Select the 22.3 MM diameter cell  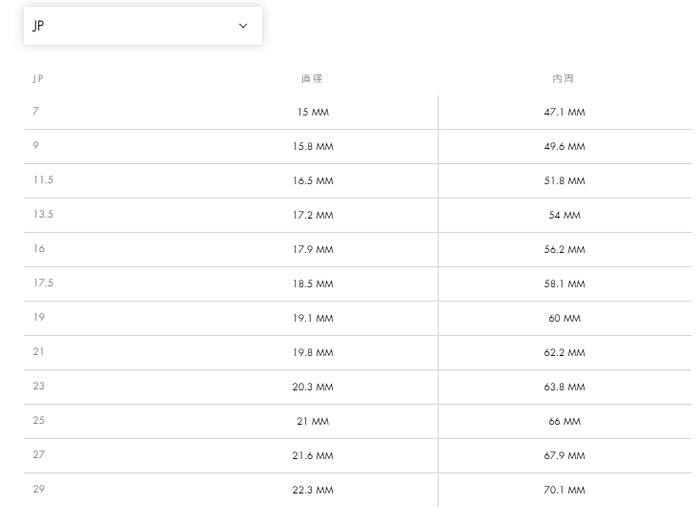[x=313, y=490]
